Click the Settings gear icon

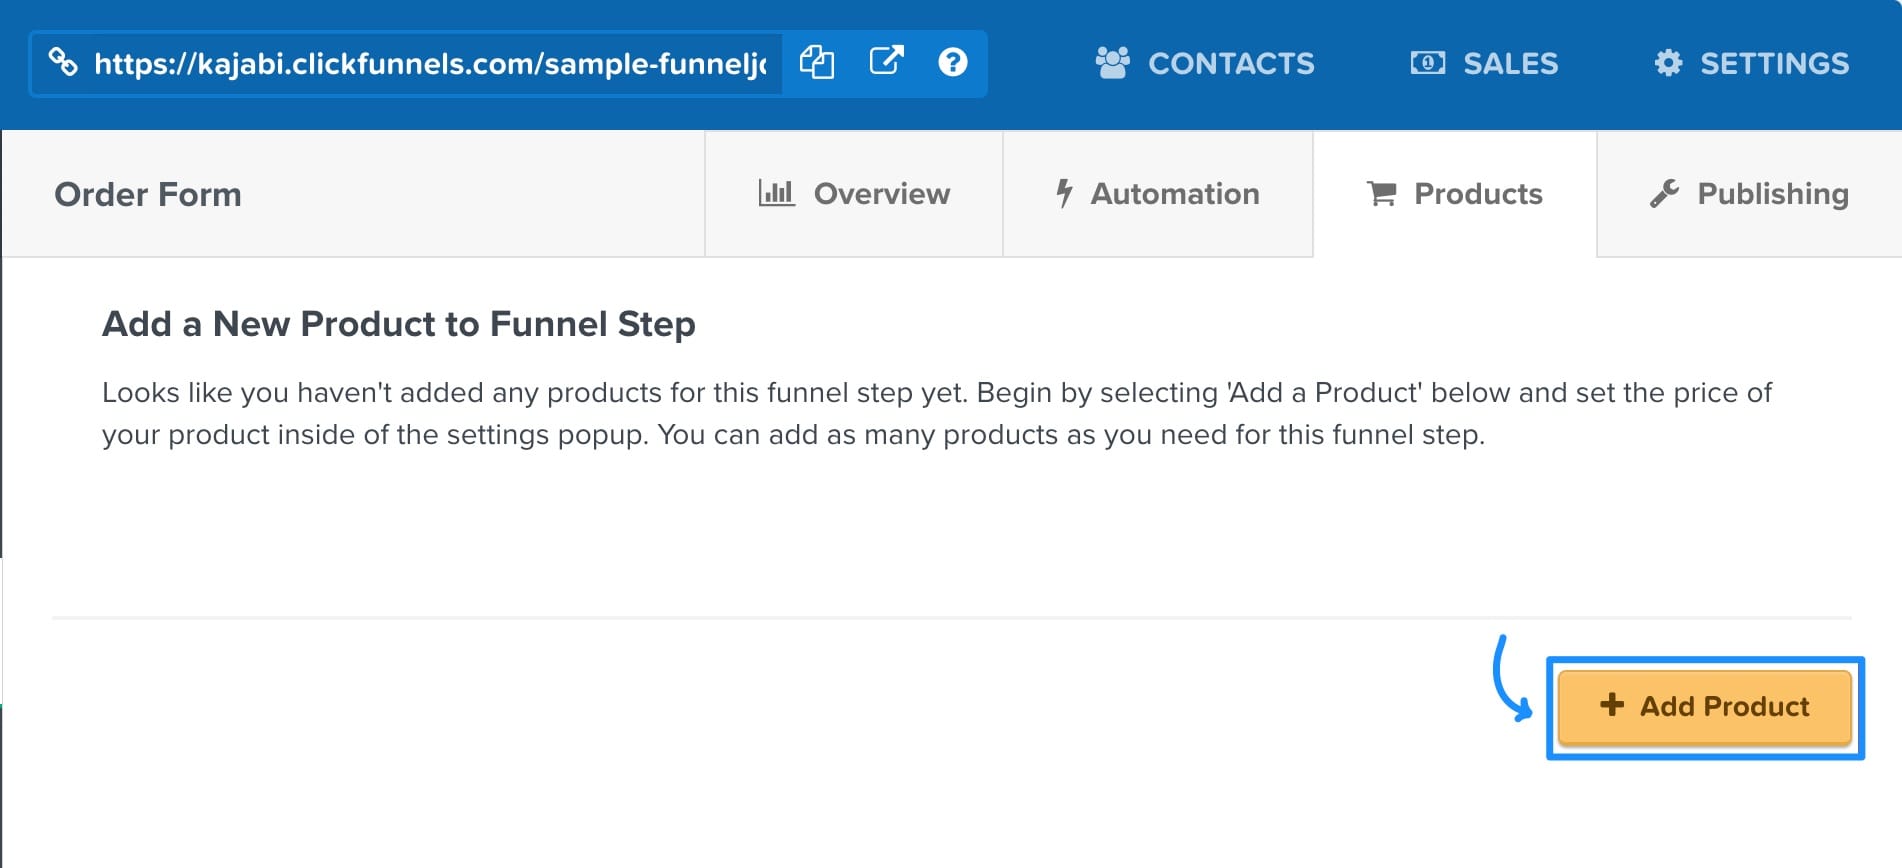click(x=1668, y=63)
